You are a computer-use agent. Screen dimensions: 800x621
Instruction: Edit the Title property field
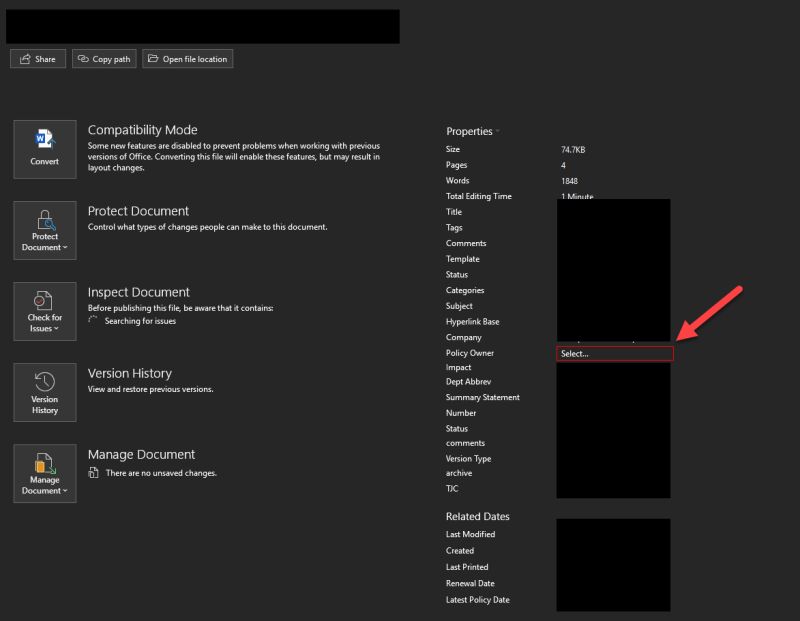tap(612, 212)
